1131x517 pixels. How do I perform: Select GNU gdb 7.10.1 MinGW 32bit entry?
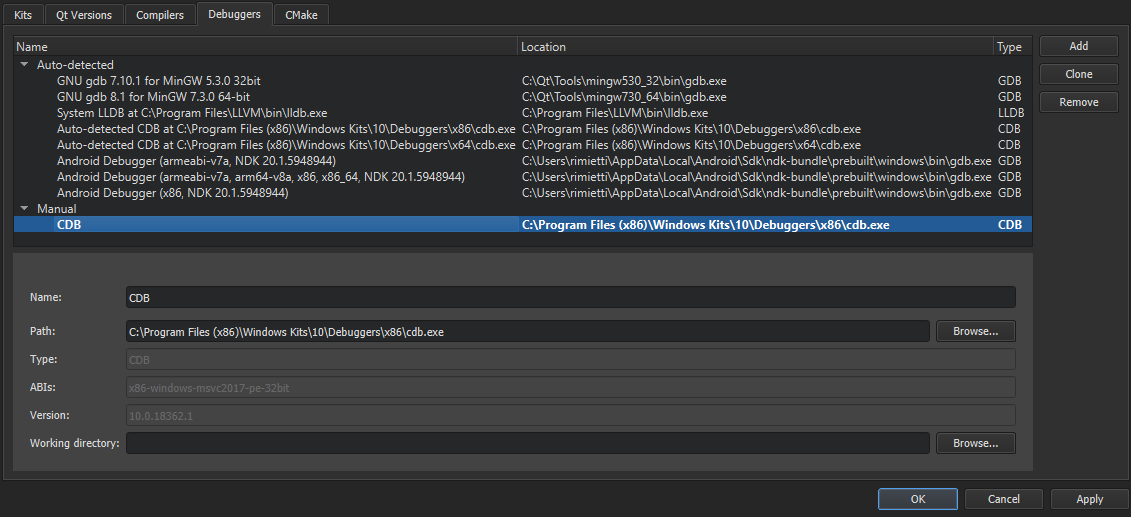[x=159, y=81]
